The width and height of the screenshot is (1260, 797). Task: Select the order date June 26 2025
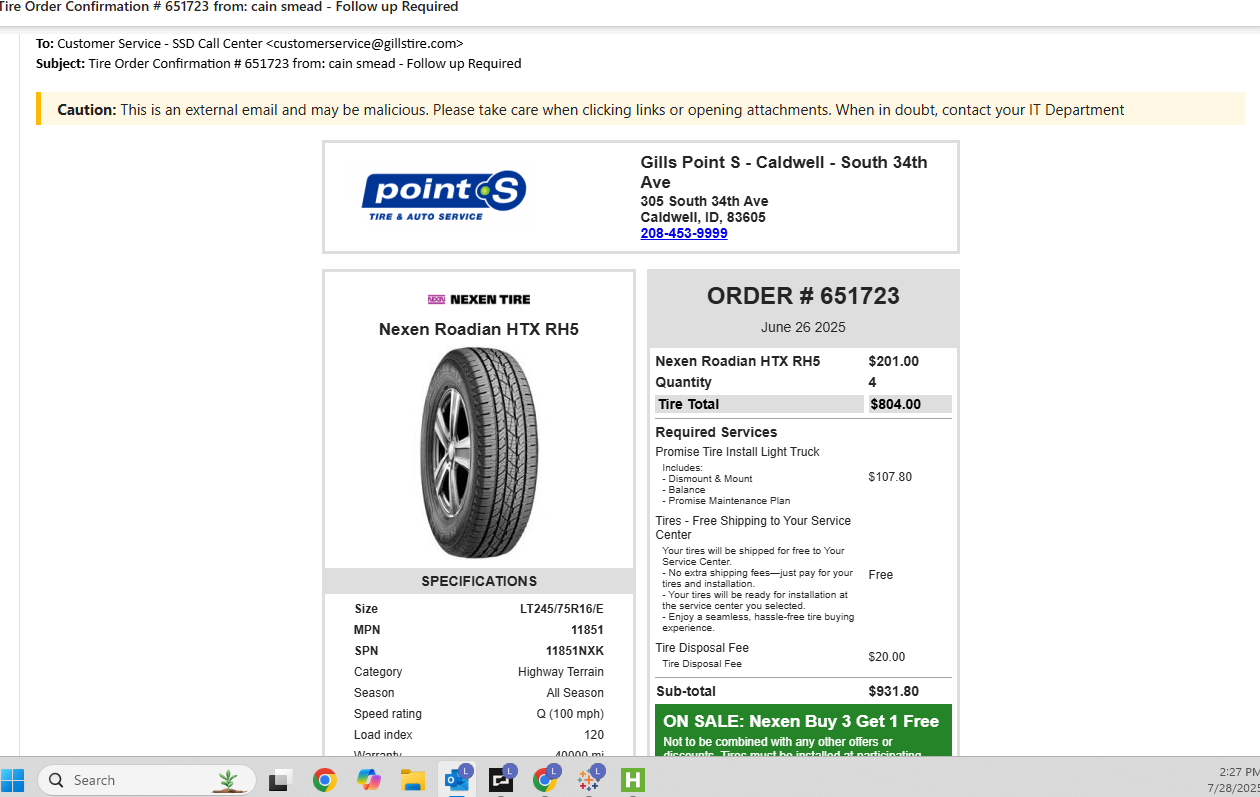pos(803,327)
